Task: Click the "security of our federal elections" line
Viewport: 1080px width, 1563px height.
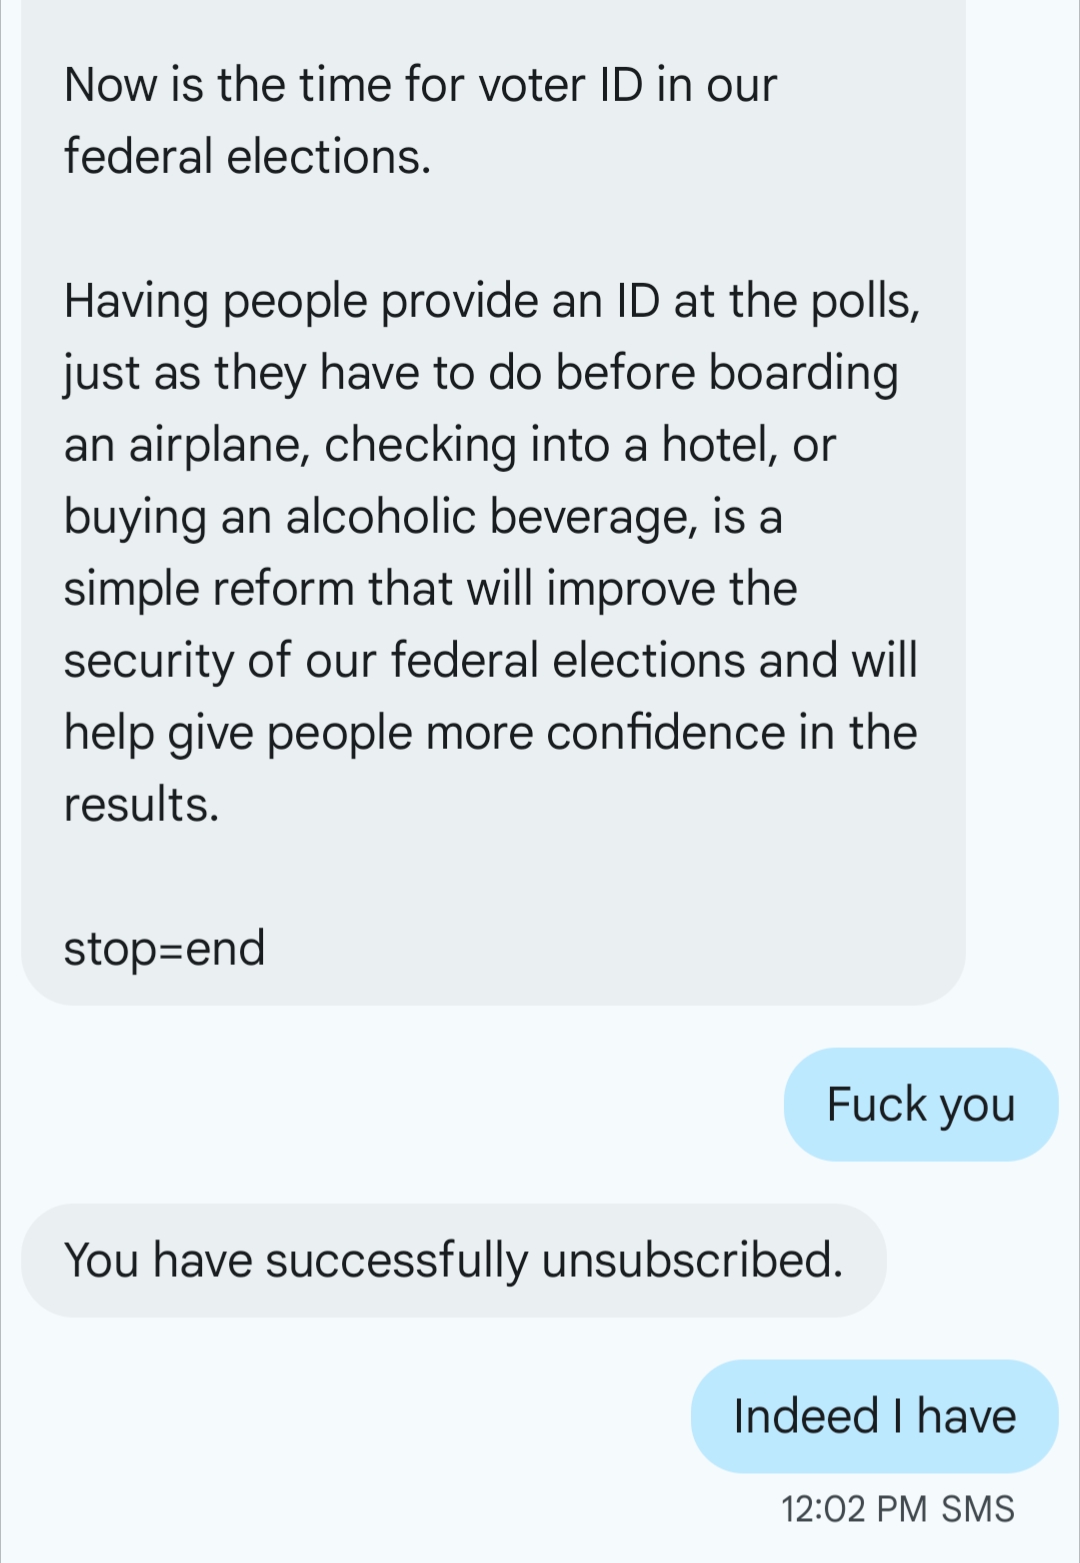Action: [490, 661]
